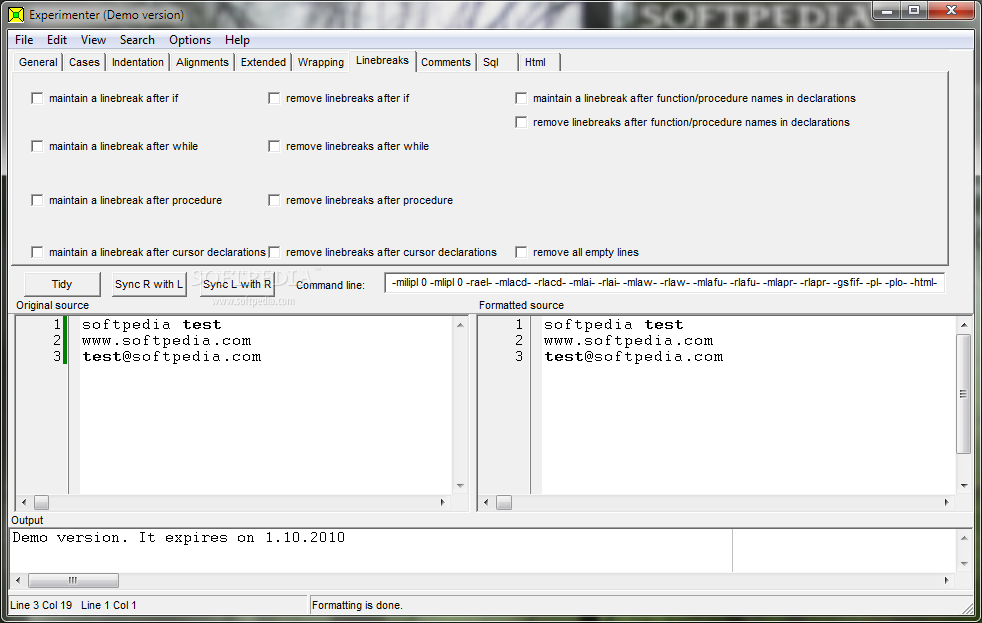Switch to the Comments tab
This screenshot has height=623, width=982.
(x=445, y=62)
